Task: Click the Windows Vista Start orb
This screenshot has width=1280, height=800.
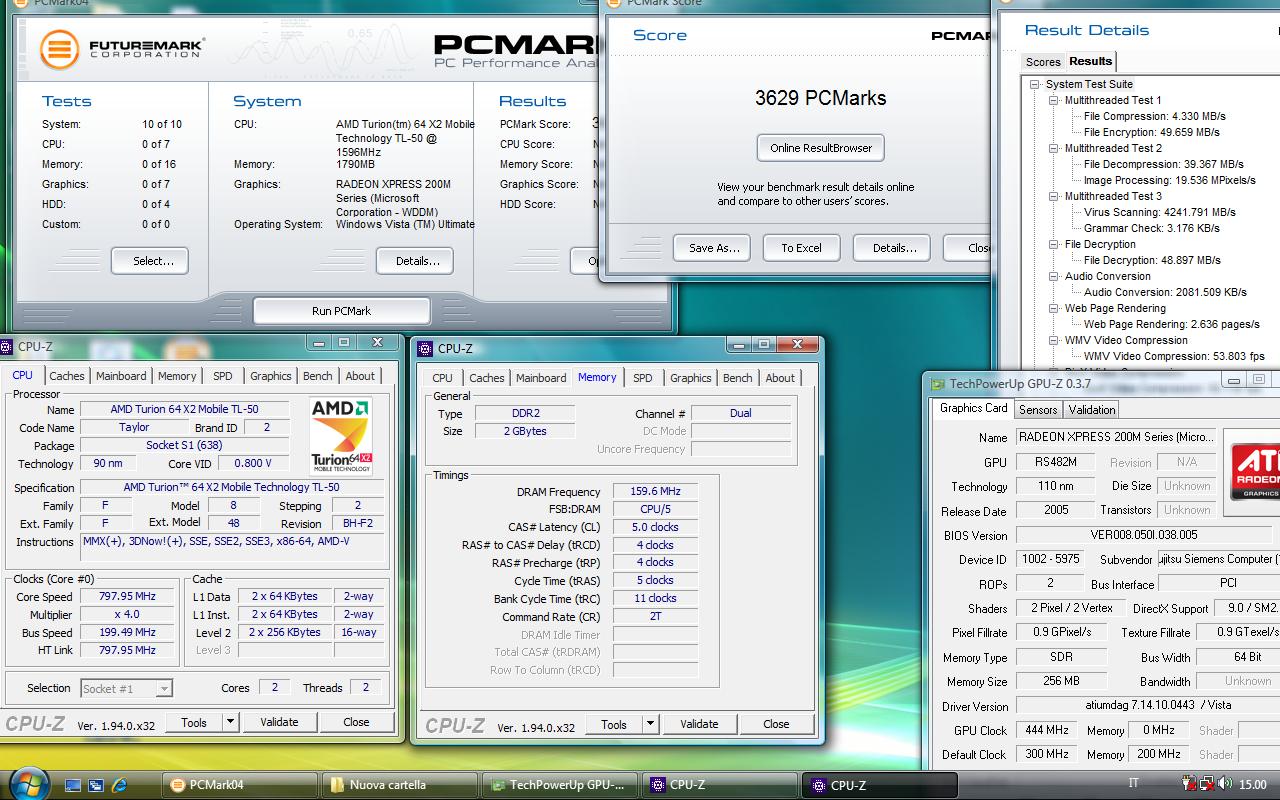Action: click(x=28, y=783)
